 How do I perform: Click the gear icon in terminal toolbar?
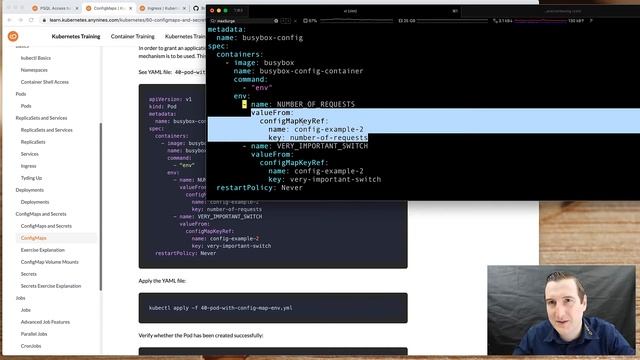coord(276,21)
